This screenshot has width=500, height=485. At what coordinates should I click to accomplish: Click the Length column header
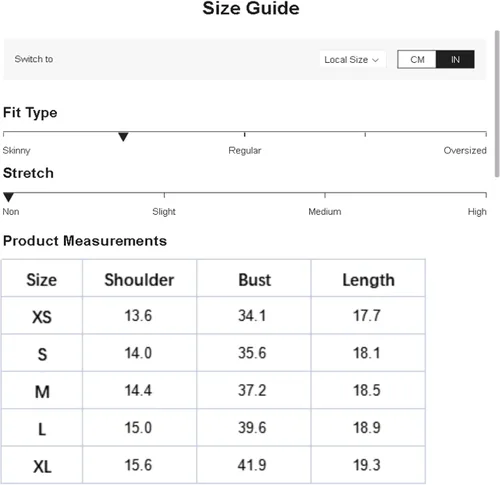click(368, 280)
